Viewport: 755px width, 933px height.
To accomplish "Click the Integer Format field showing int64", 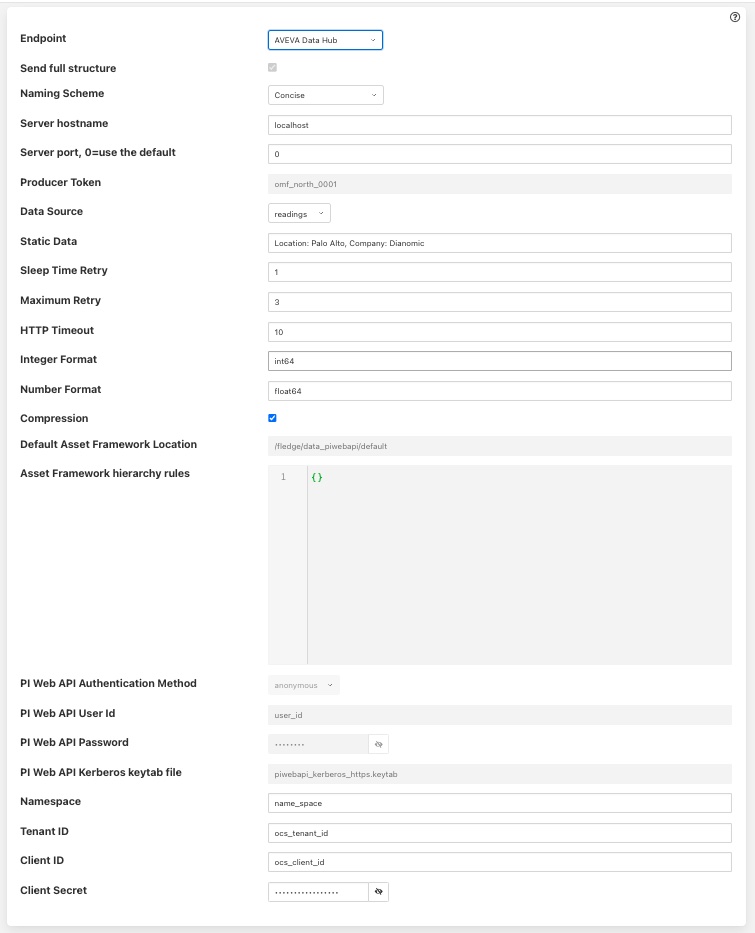I will click(498, 361).
